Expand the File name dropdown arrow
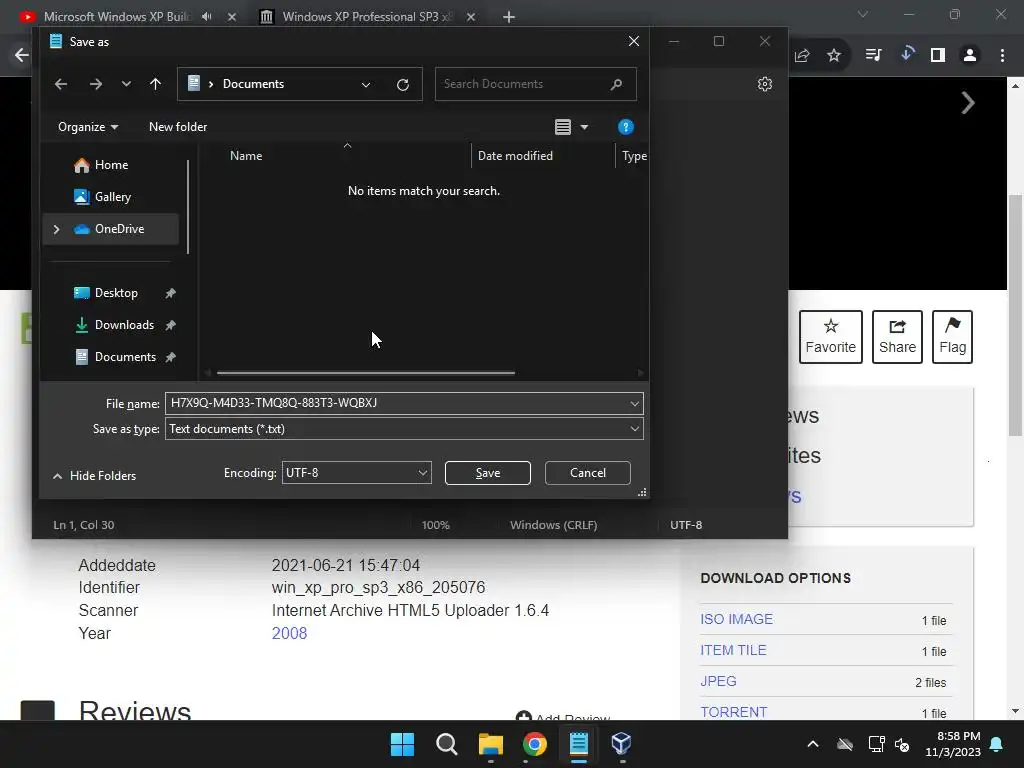The width and height of the screenshot is (1024, 768). 634,404
